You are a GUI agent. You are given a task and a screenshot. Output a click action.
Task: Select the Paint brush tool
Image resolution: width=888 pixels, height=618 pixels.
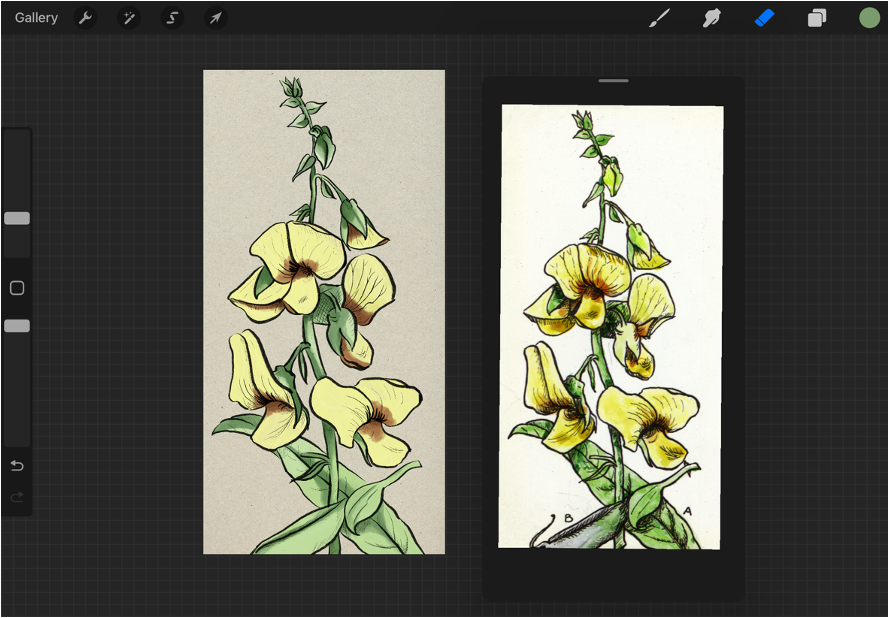(659, 18)
